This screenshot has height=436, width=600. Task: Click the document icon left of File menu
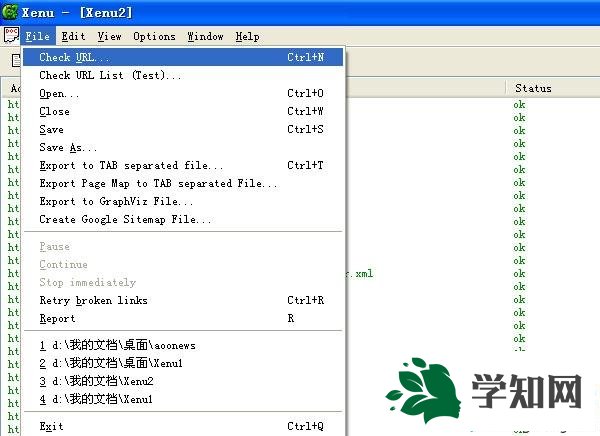pos(11,36)
